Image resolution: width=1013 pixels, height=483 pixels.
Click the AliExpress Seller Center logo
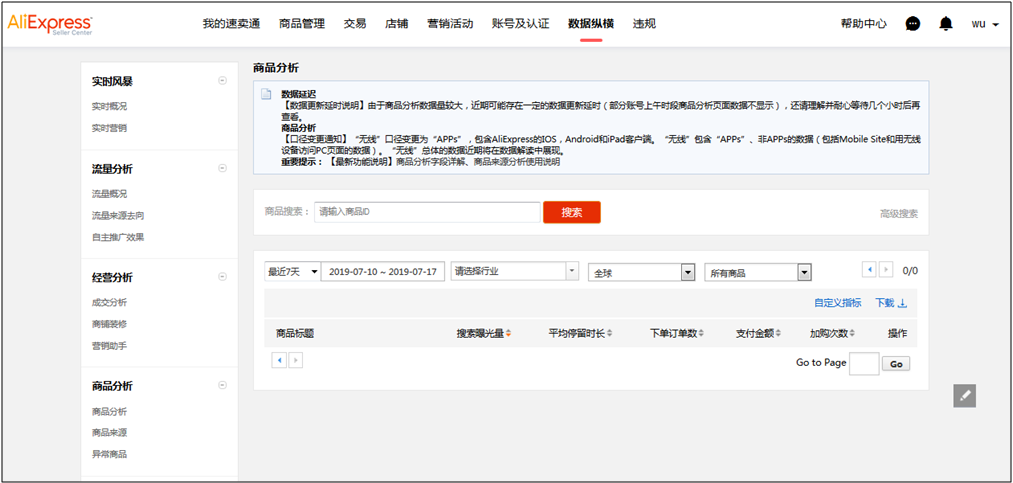pyautogui.click(x=50, y=23)
